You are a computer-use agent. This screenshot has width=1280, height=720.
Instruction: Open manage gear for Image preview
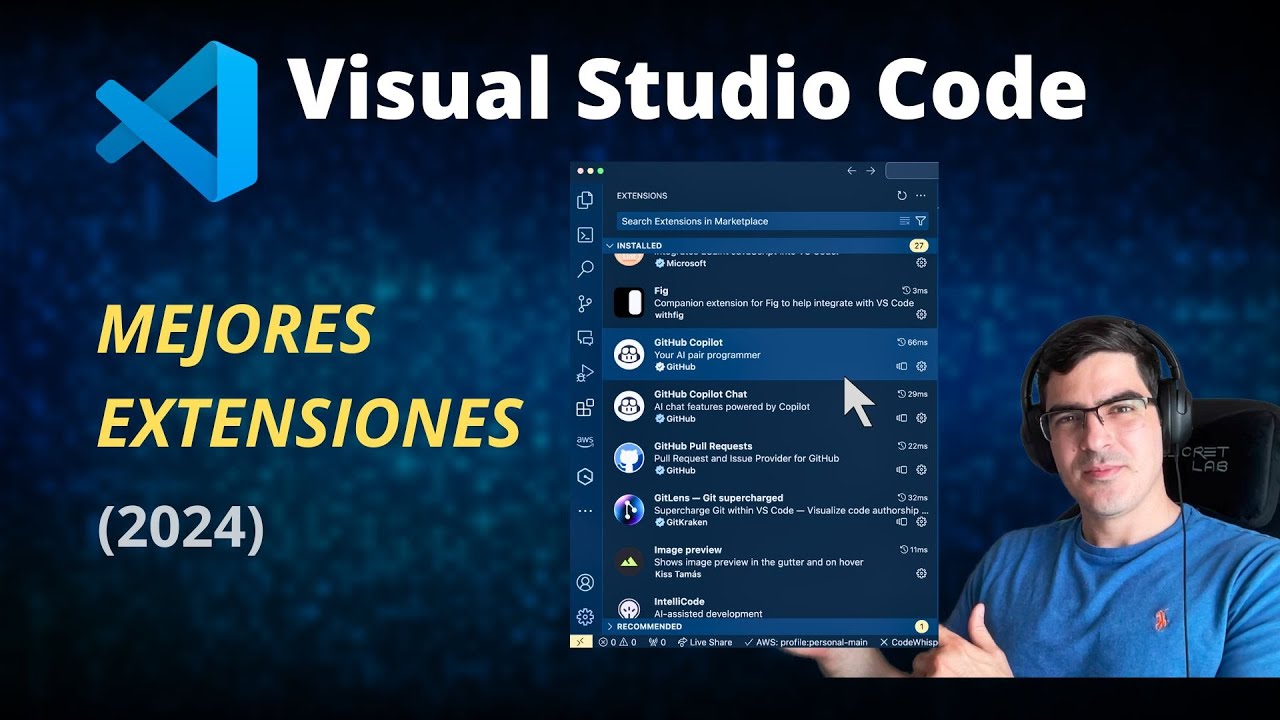click(x=921, y=574)
